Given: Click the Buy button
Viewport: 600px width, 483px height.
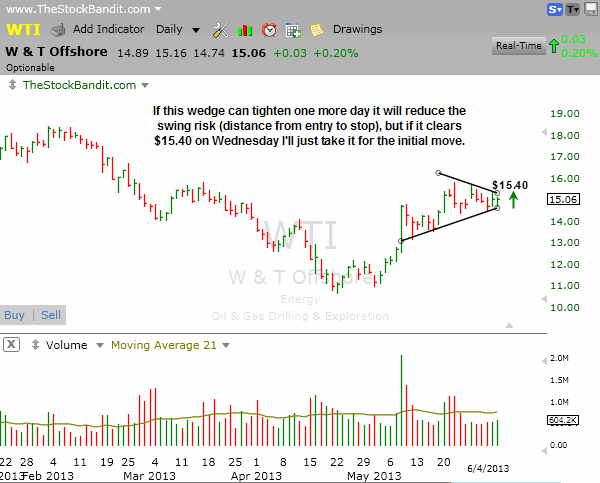Looking at the screenshot, I should (15, 315).
